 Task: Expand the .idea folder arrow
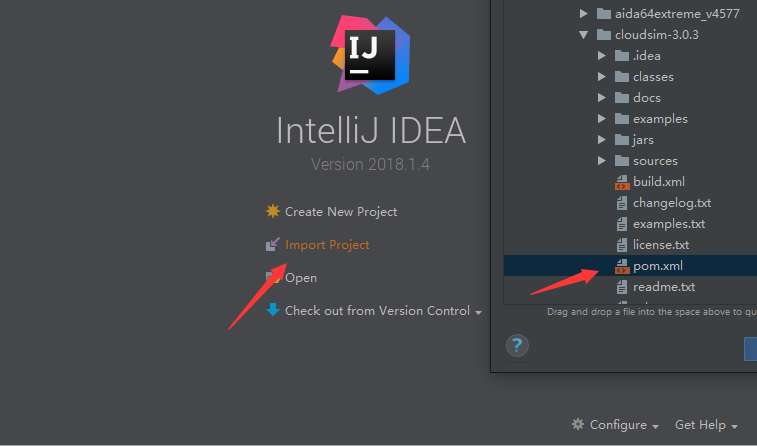[602, 56]
